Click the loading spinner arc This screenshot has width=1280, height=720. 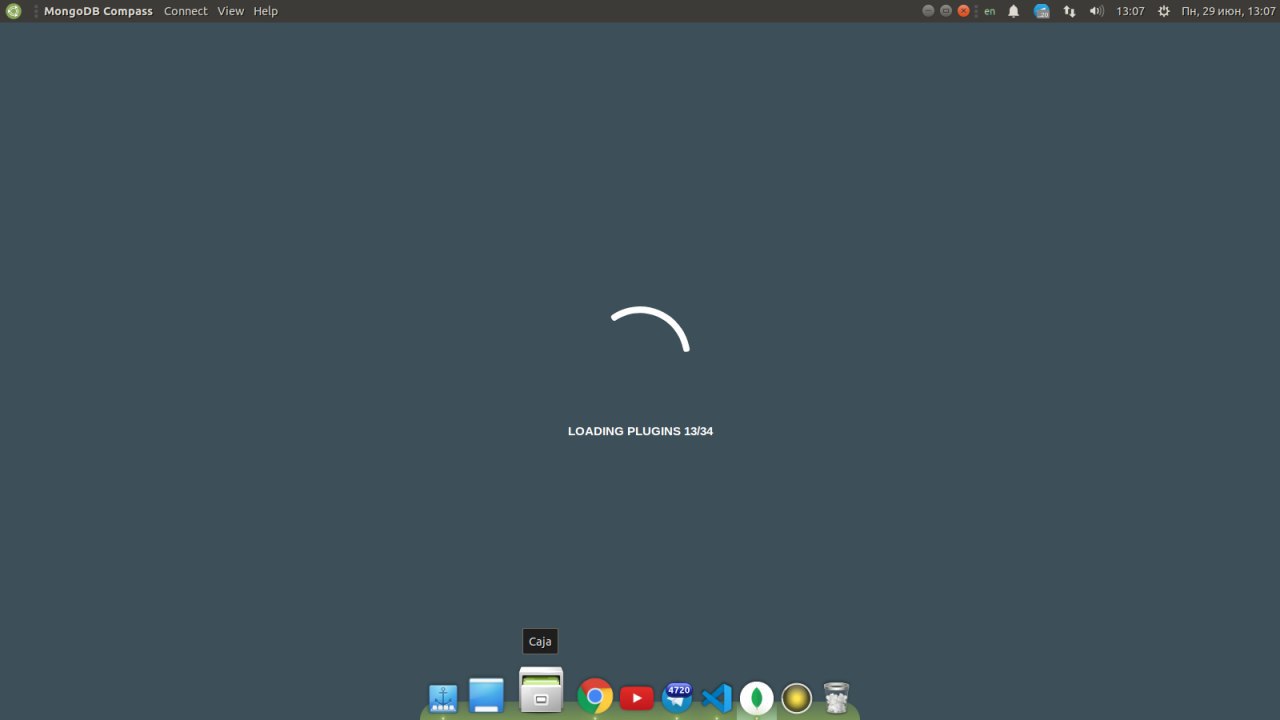point(650,329)
